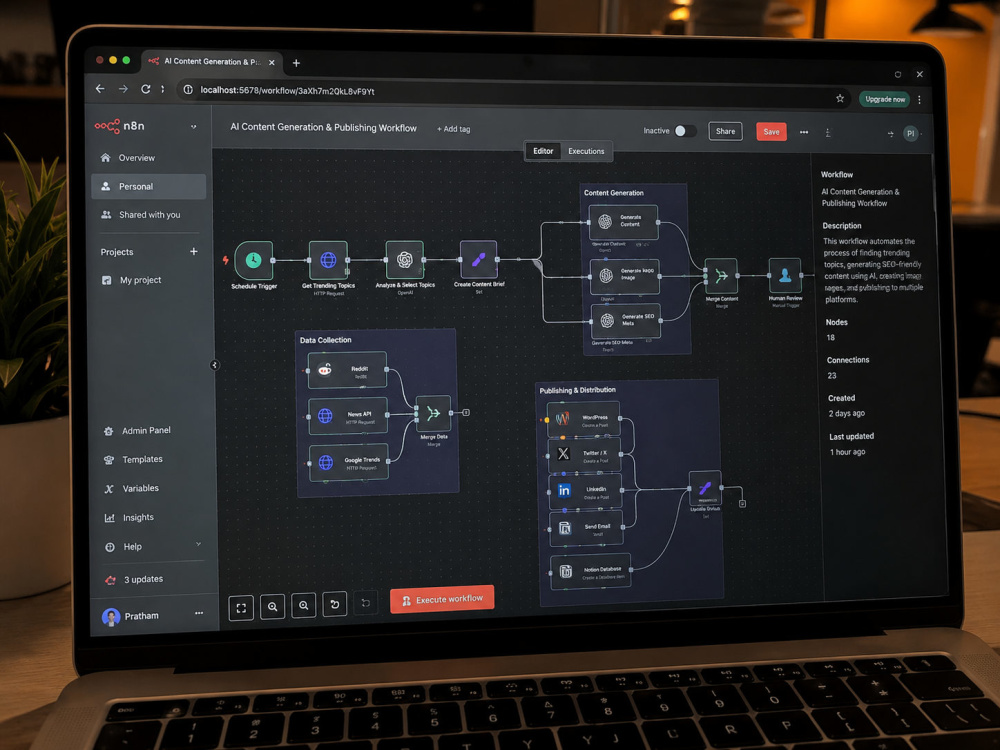Click the second magnifier zoom button

[x=304, y=605]
